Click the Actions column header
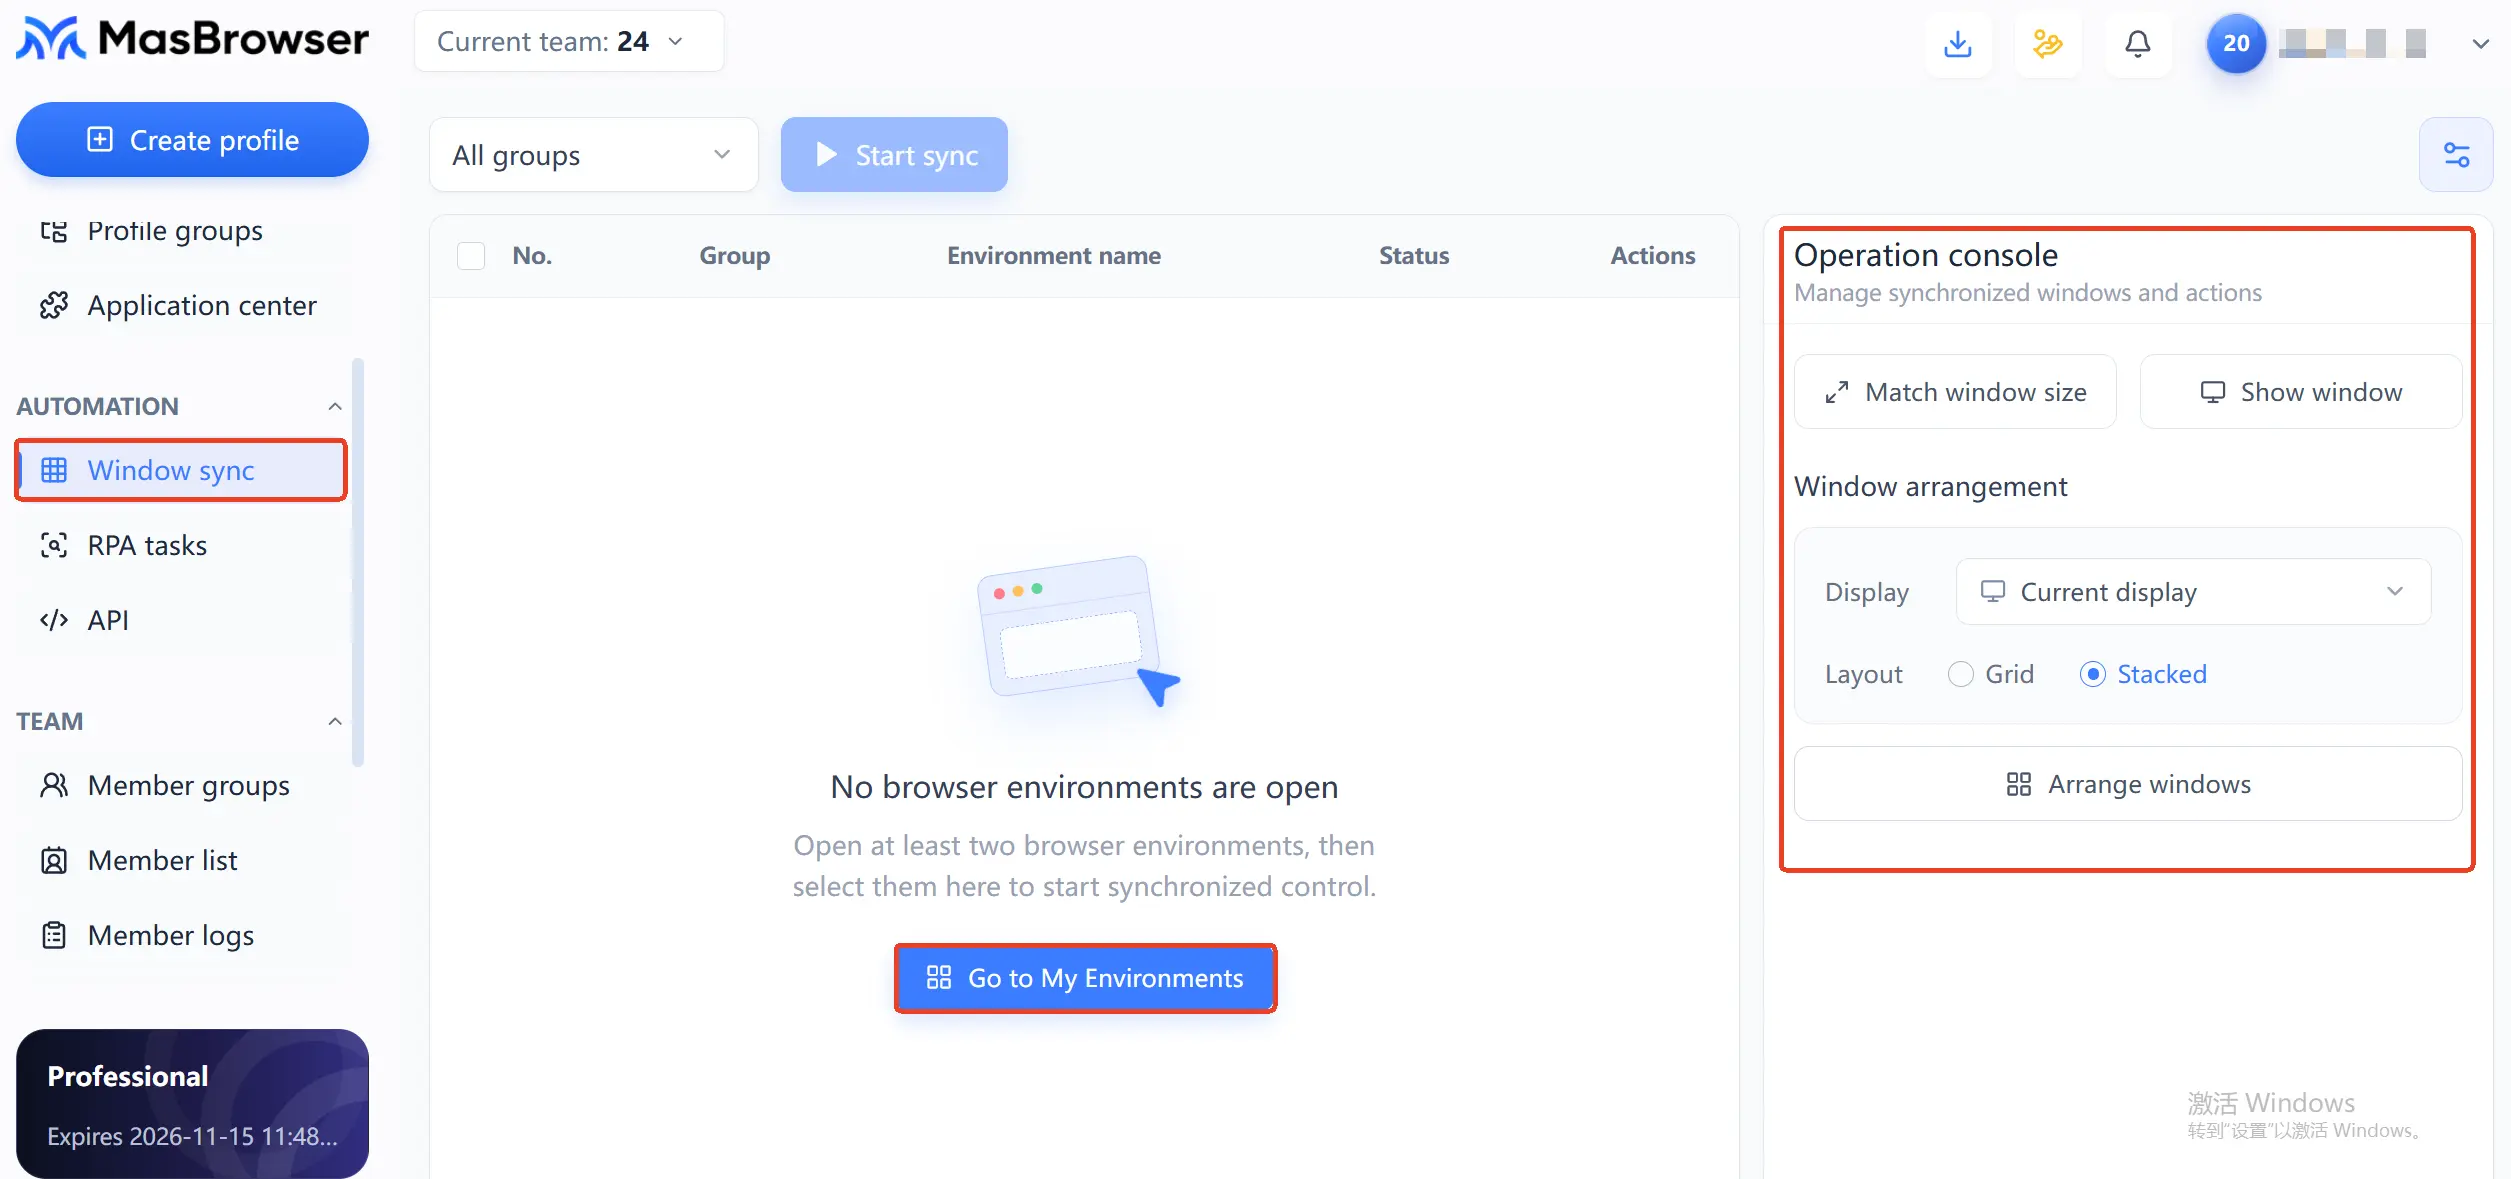Image resolution: width=2511 pixels, height=1179 pixels. [x=1653, y=256]
